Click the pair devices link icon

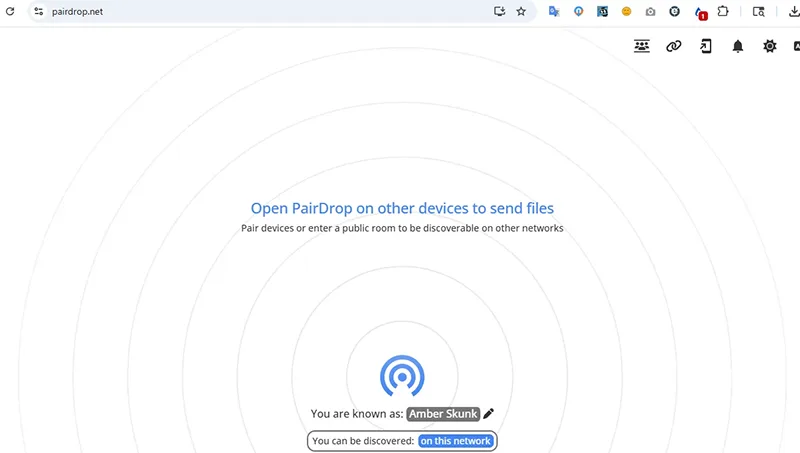673,46
